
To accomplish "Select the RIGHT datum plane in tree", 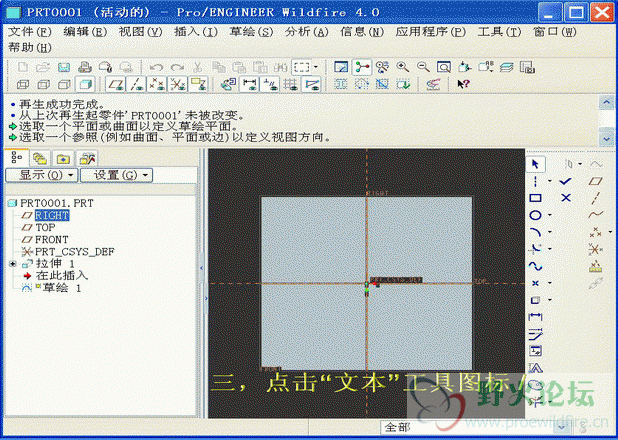I will click(52, 215).
